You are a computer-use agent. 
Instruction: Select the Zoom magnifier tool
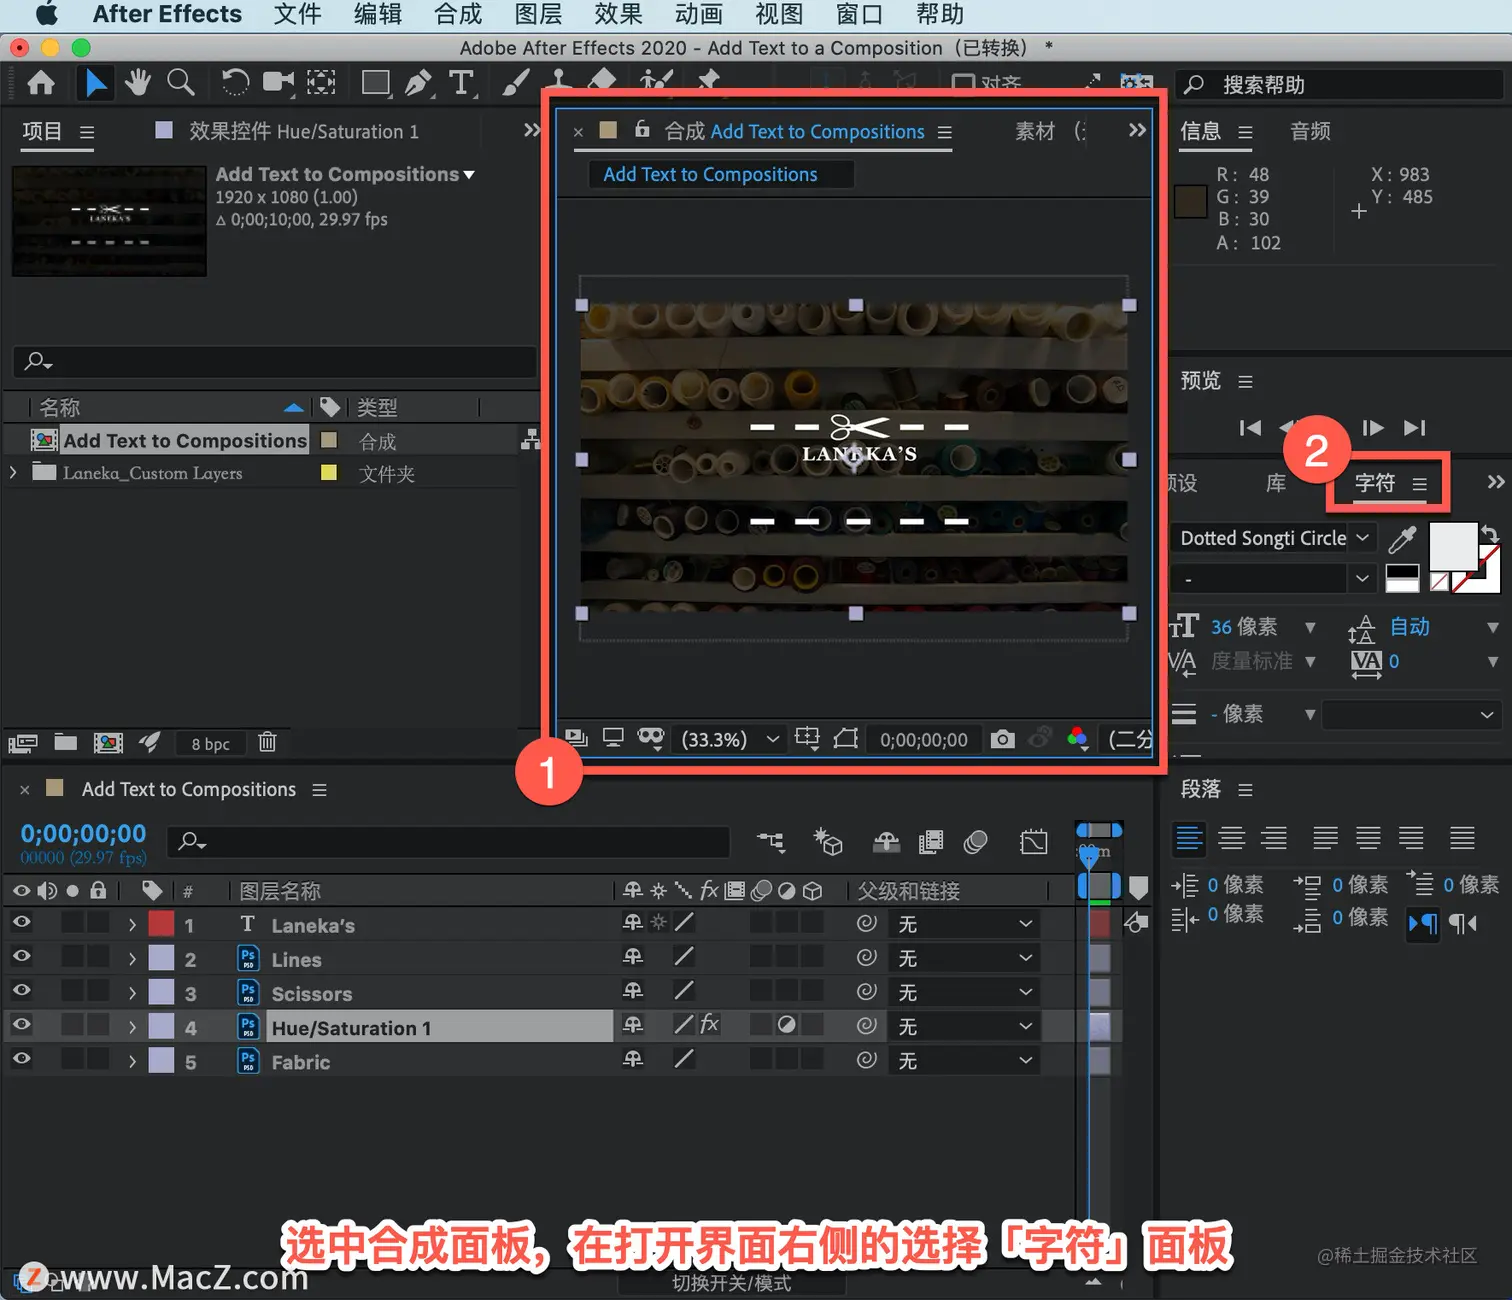(x=181, y=83)
